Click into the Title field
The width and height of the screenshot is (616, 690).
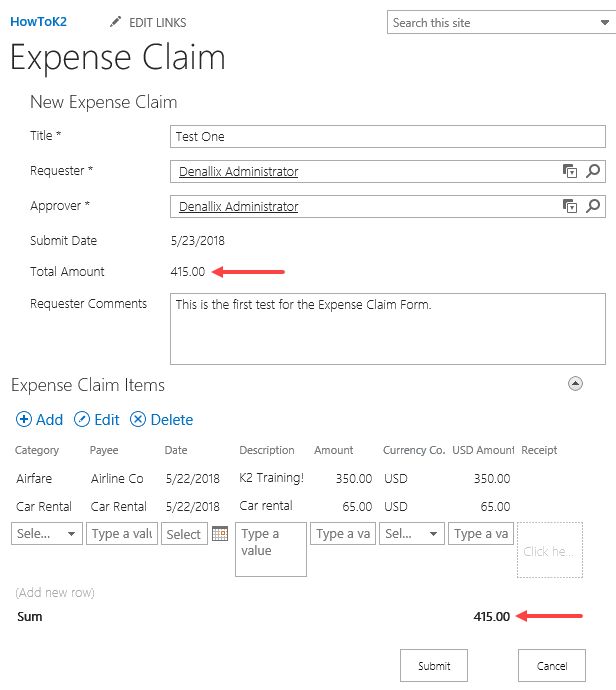[x=388, y=136]
